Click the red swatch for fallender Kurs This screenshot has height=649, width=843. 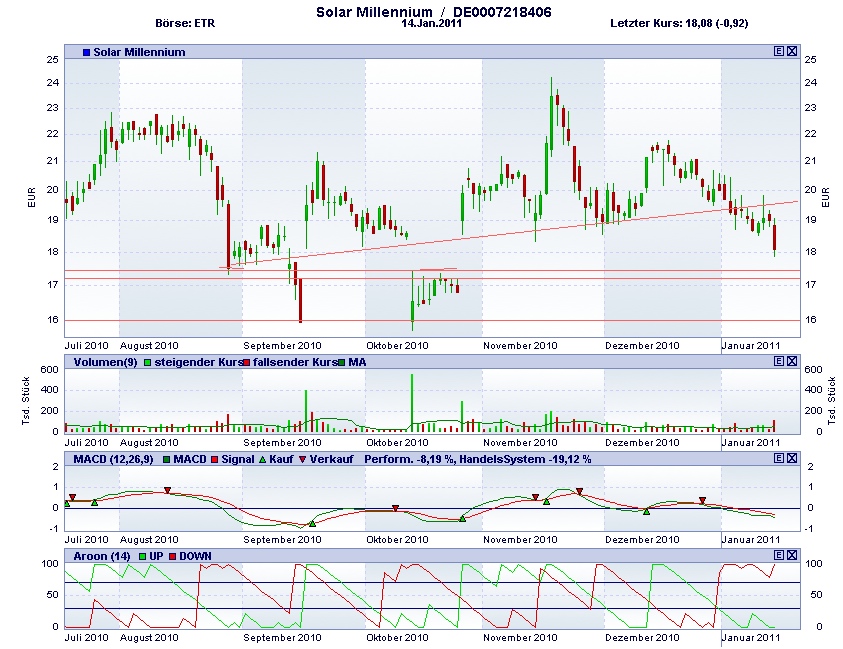[x=247, y=362]
